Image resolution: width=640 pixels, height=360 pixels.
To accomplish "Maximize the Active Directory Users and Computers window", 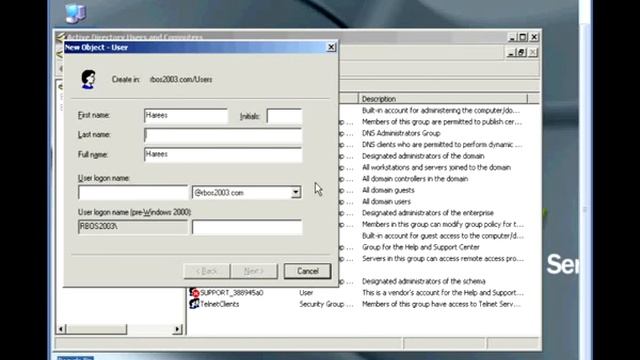I will (x=523, y=37).
